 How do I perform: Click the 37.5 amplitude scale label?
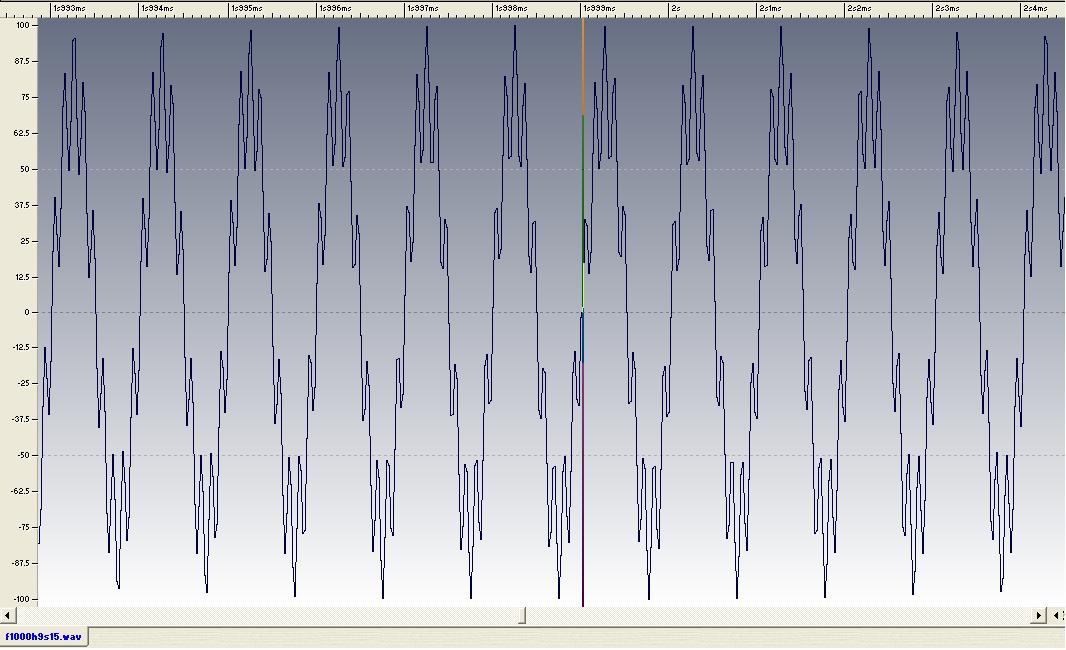(22, 205)
